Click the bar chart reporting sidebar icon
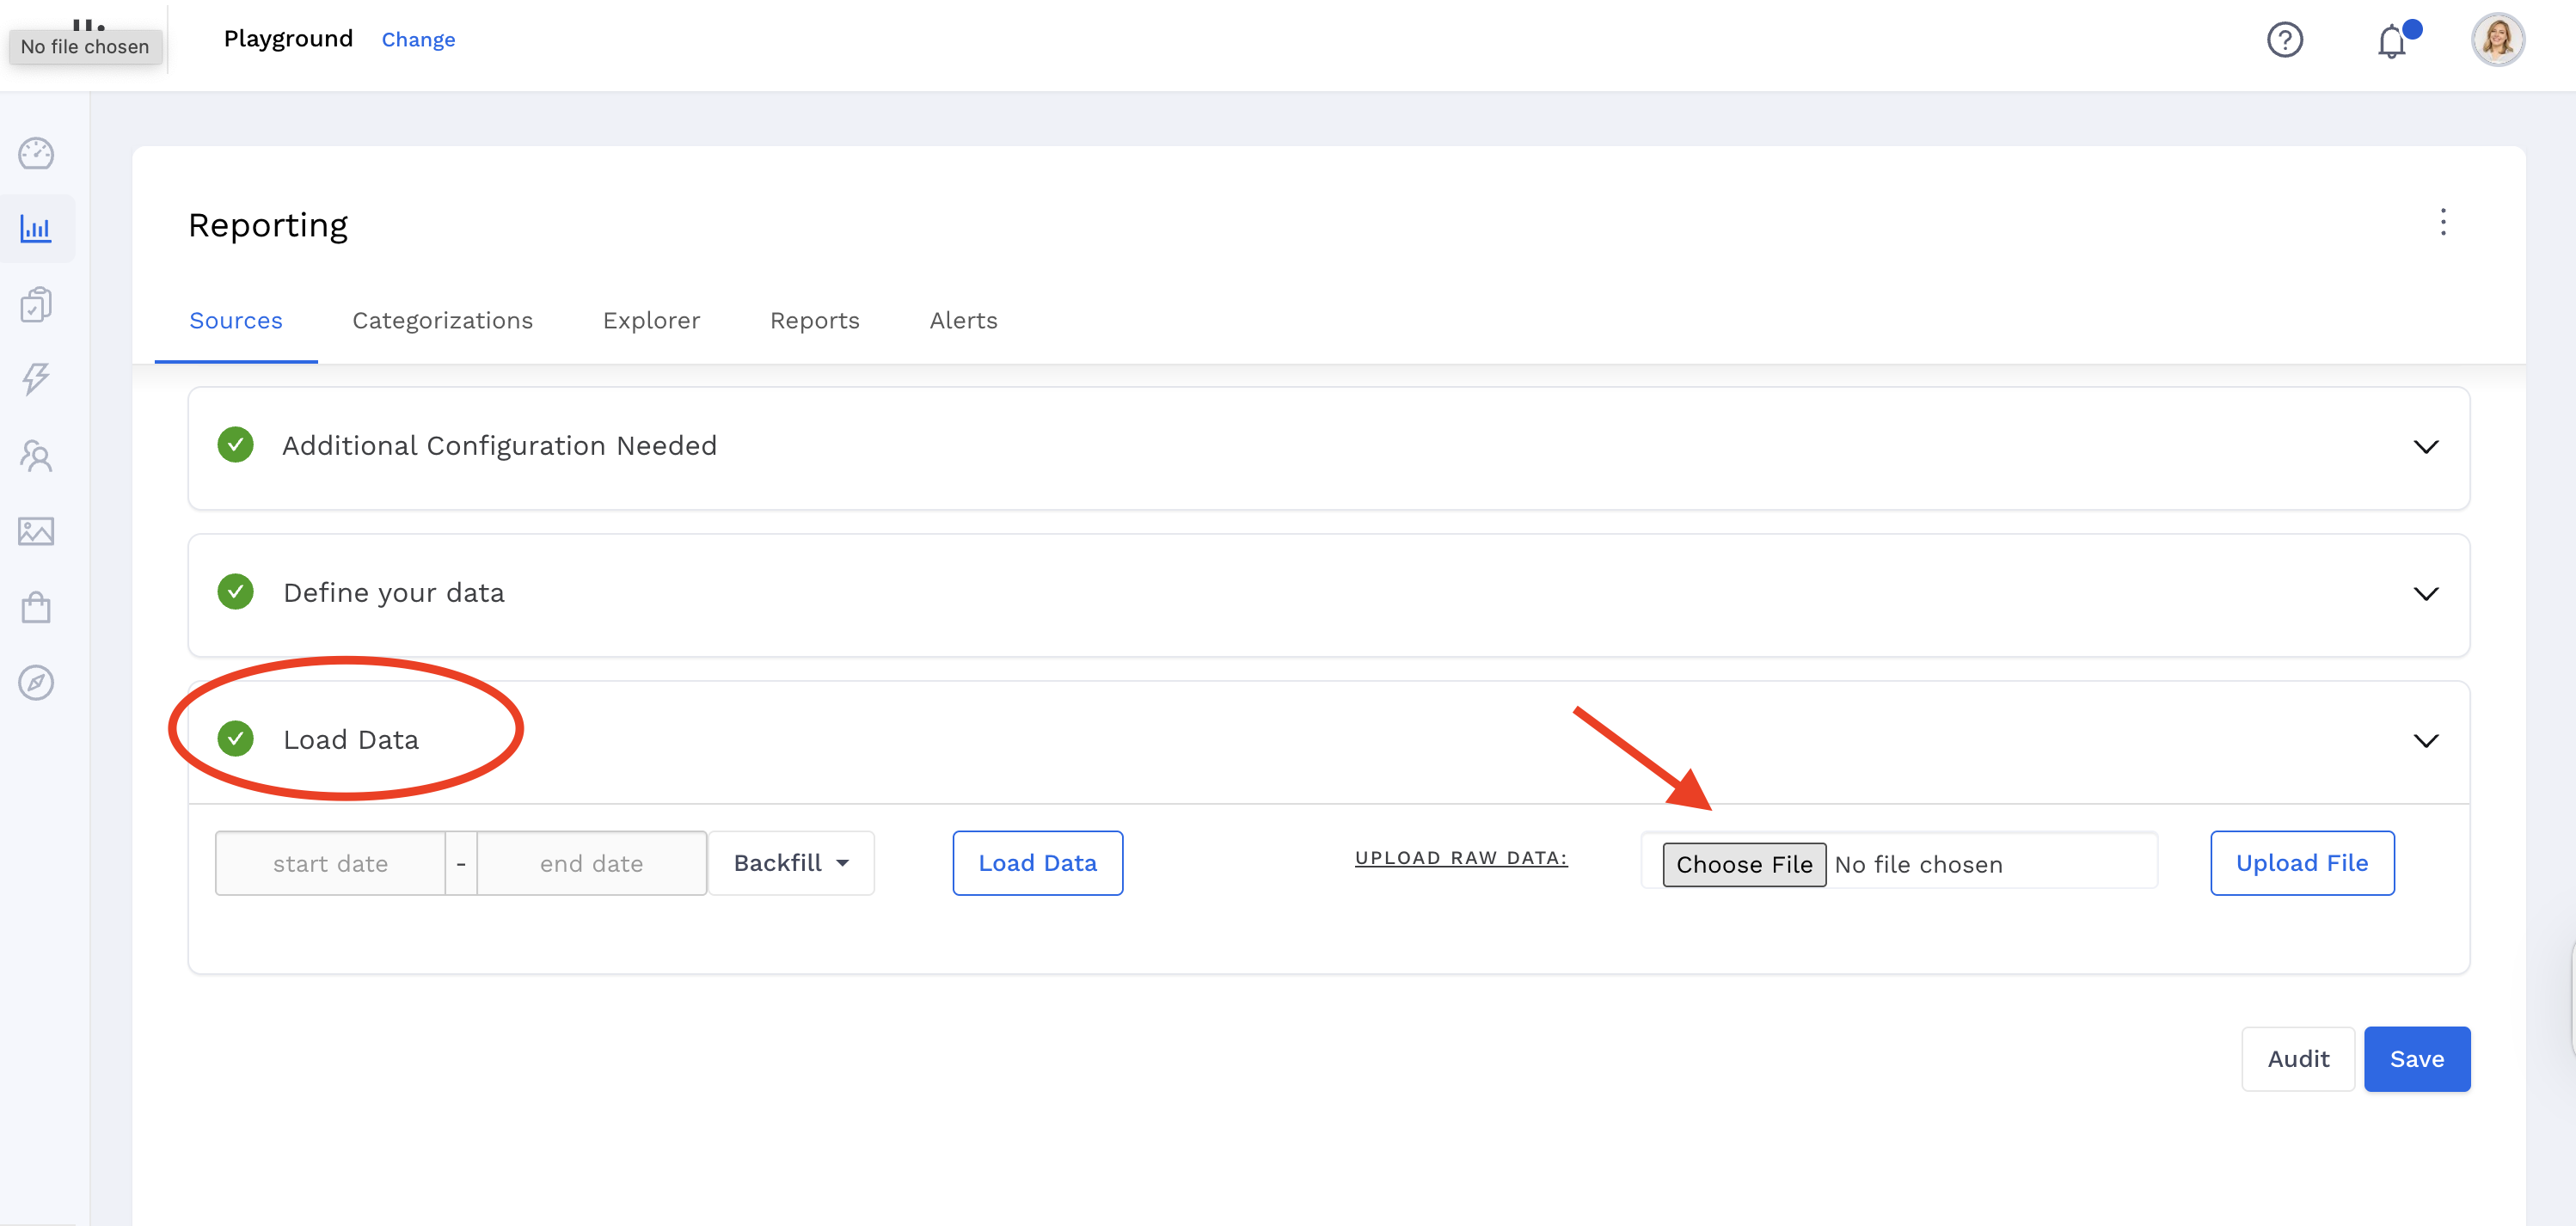 tap(36, 229)
